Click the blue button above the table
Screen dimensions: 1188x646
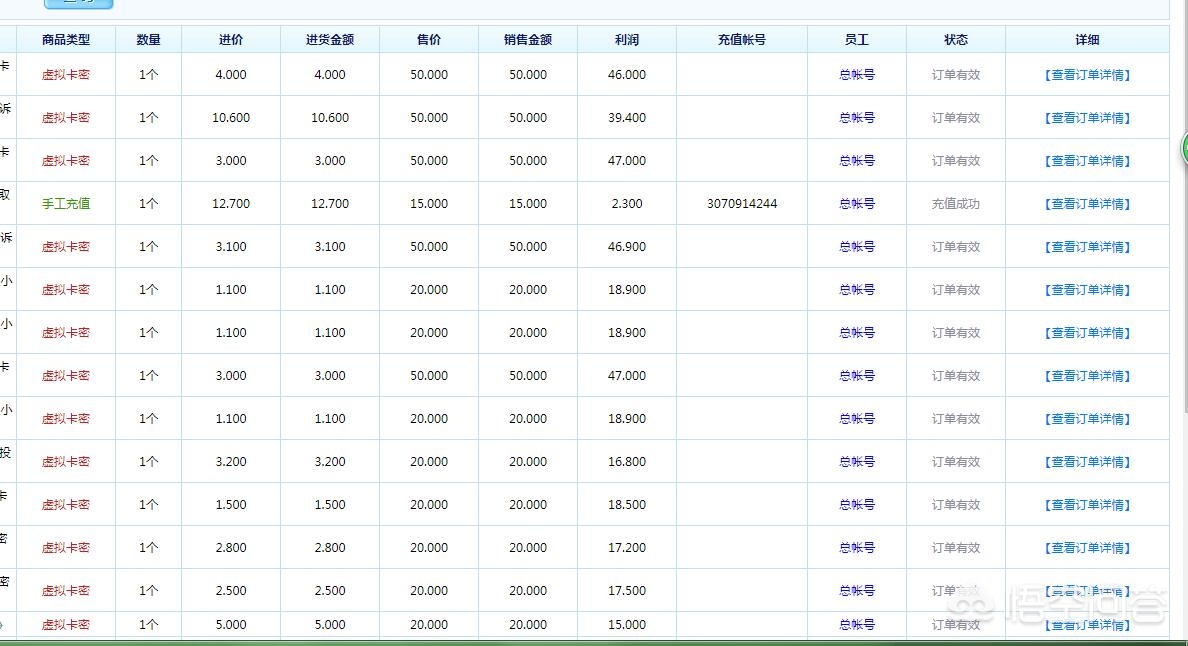point(78,5)
